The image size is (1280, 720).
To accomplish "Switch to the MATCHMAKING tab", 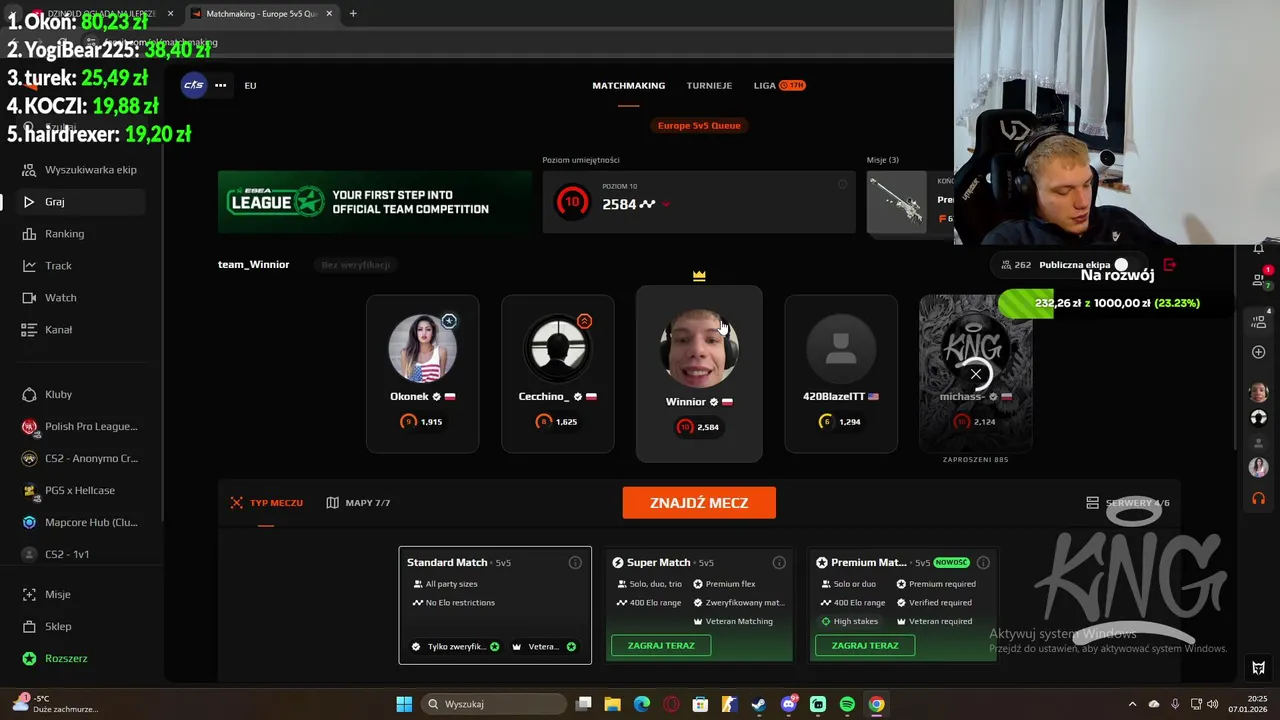I will [628, 85].
